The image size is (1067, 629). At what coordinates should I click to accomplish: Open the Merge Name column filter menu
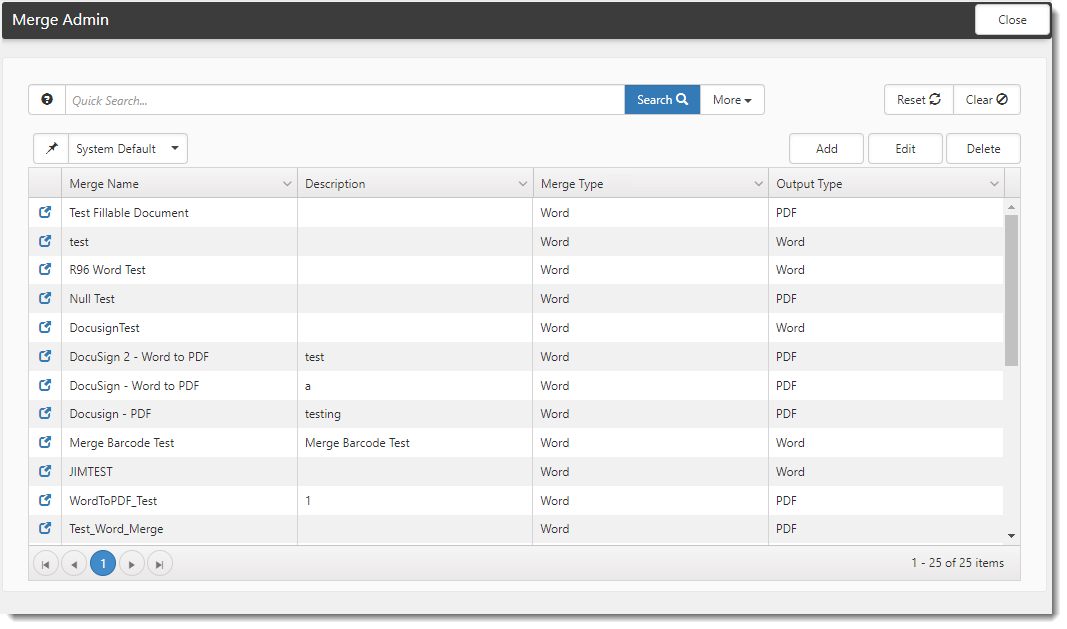pos(287,184)
